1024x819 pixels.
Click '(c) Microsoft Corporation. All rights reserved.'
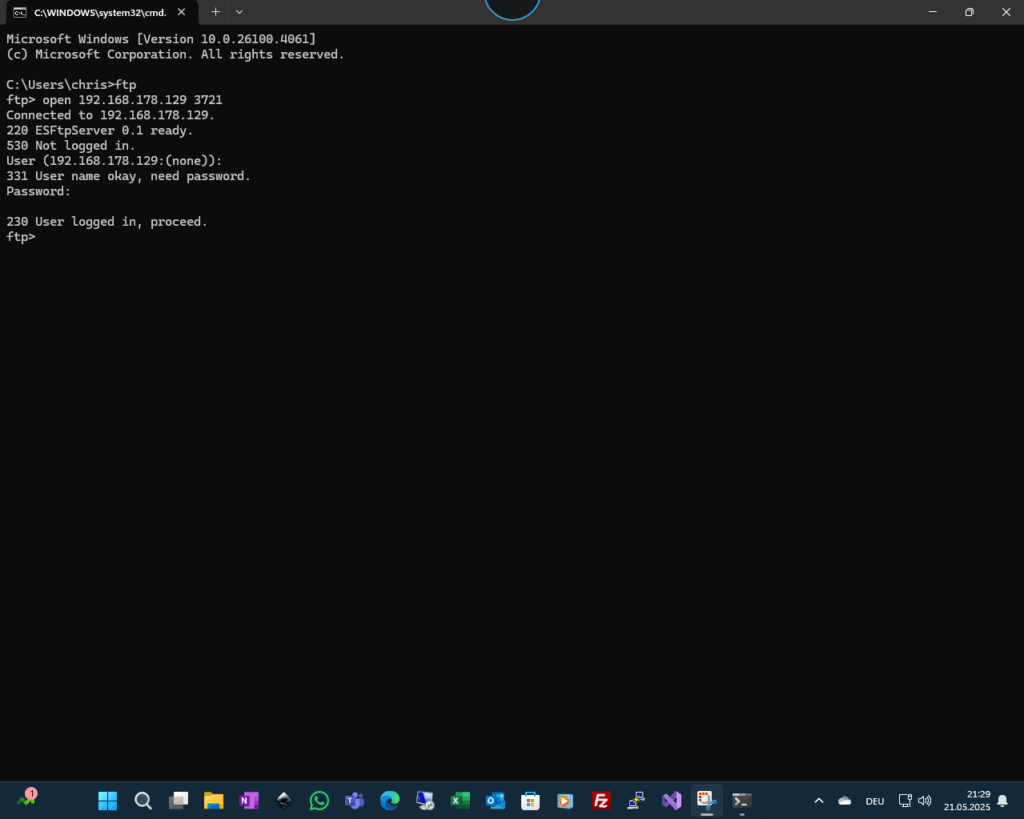click(175, 54)
